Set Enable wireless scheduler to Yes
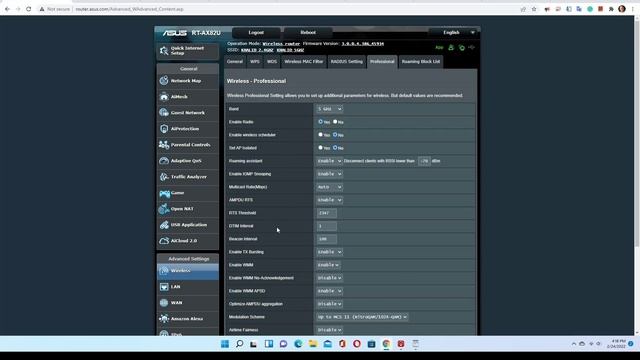This screenshot has width=640, height=360. coord(320,135)
